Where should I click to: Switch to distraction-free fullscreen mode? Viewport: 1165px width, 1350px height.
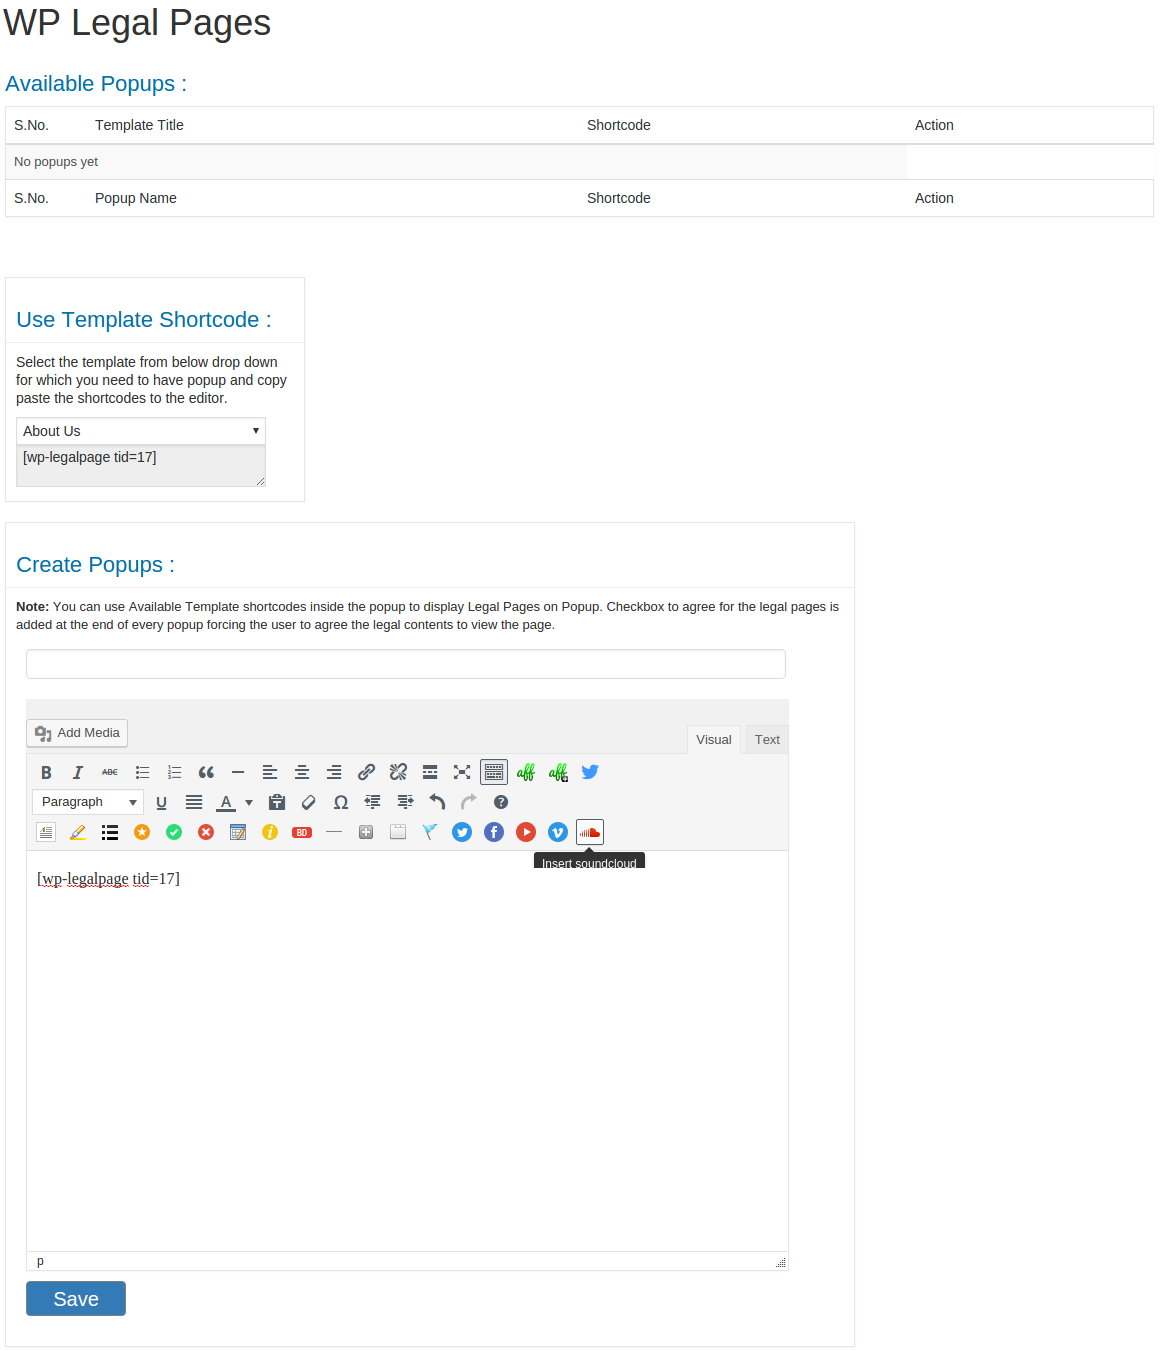tap(462, 772)
